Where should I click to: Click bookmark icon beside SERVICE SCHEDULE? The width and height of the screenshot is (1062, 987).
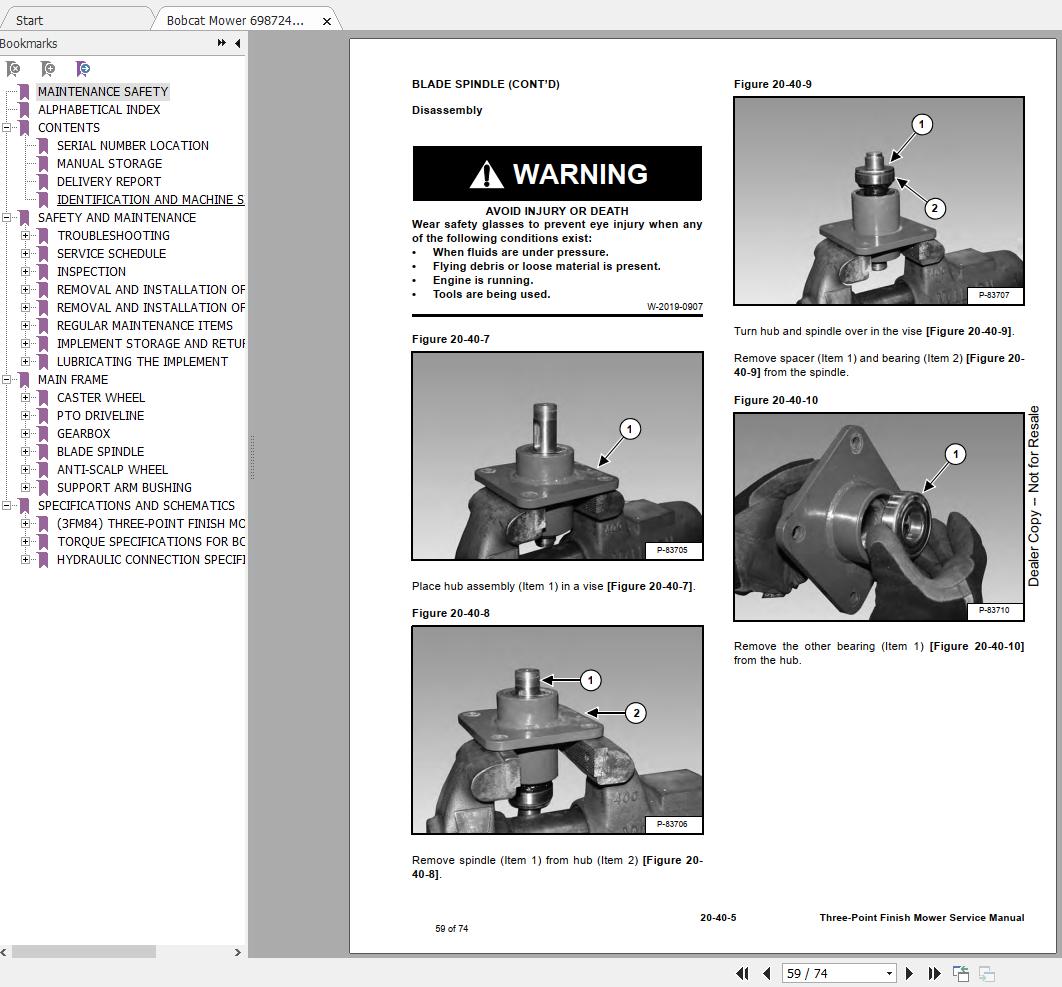coord(43,253)
